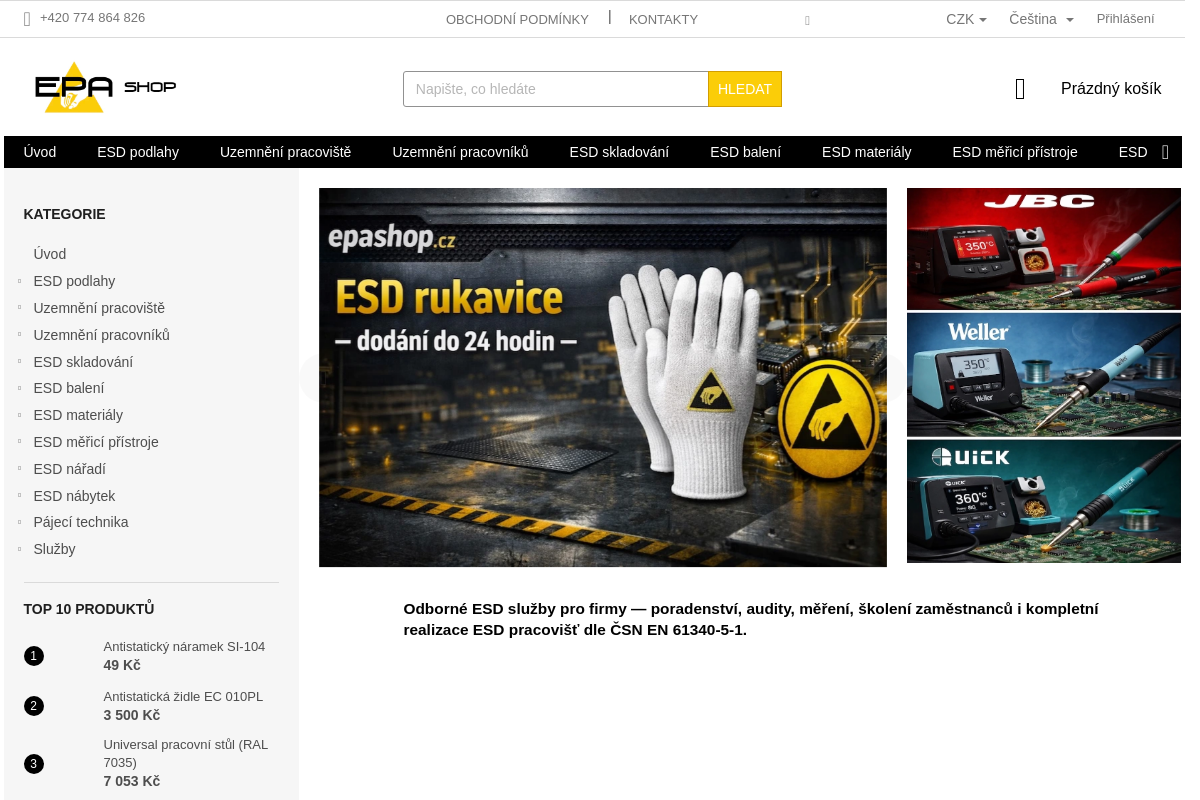Open OBCHODNÍ PODMÍNKY link
Screen dimensions: 1200x800
click(517, 19)
